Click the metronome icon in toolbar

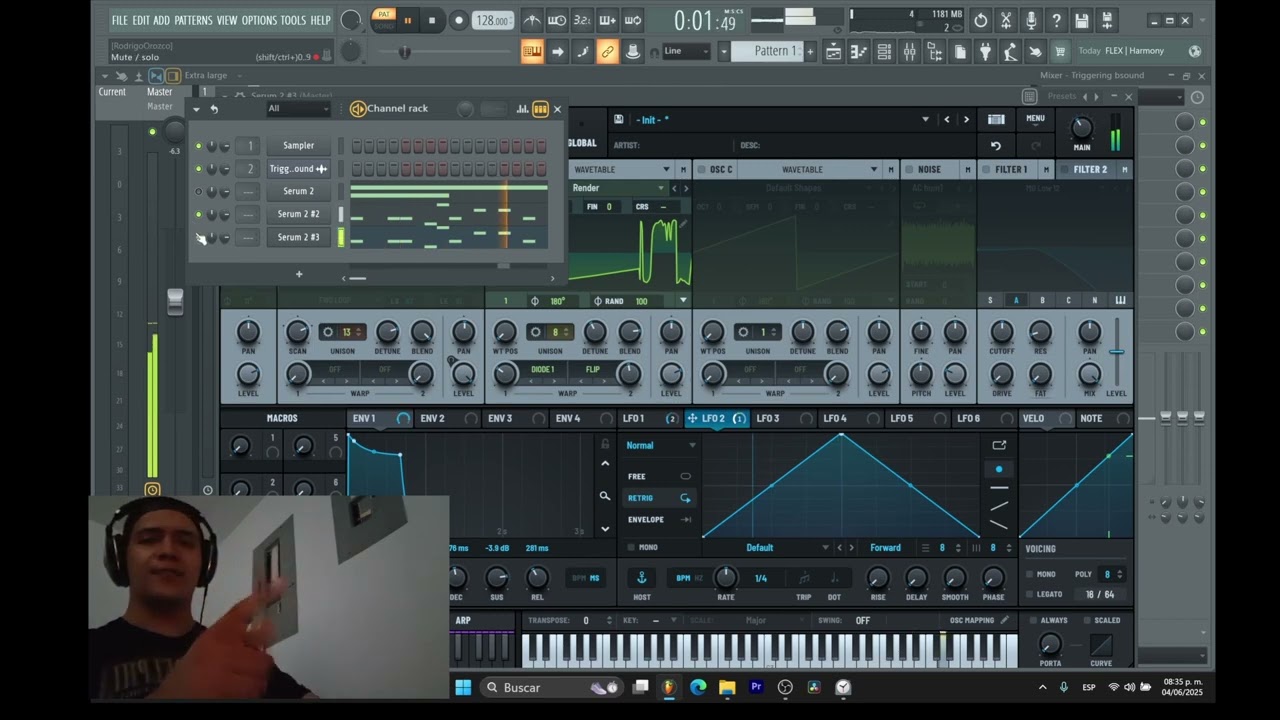(532, 20)
